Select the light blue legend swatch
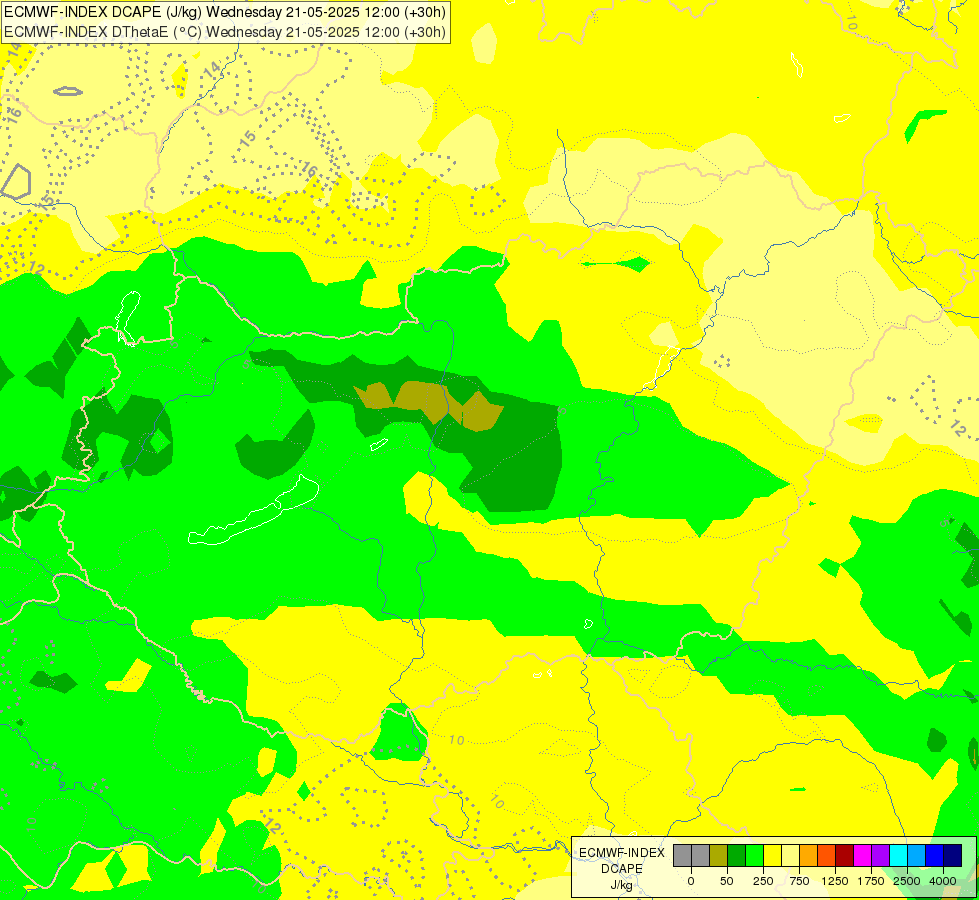 click(x=917, y=855)
